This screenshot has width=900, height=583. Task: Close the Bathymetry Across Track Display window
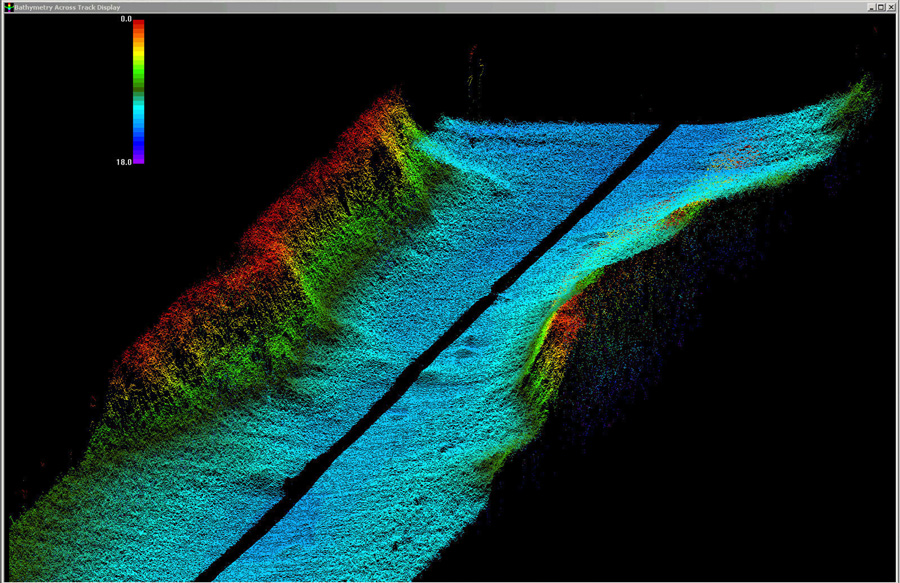(892, 6)
